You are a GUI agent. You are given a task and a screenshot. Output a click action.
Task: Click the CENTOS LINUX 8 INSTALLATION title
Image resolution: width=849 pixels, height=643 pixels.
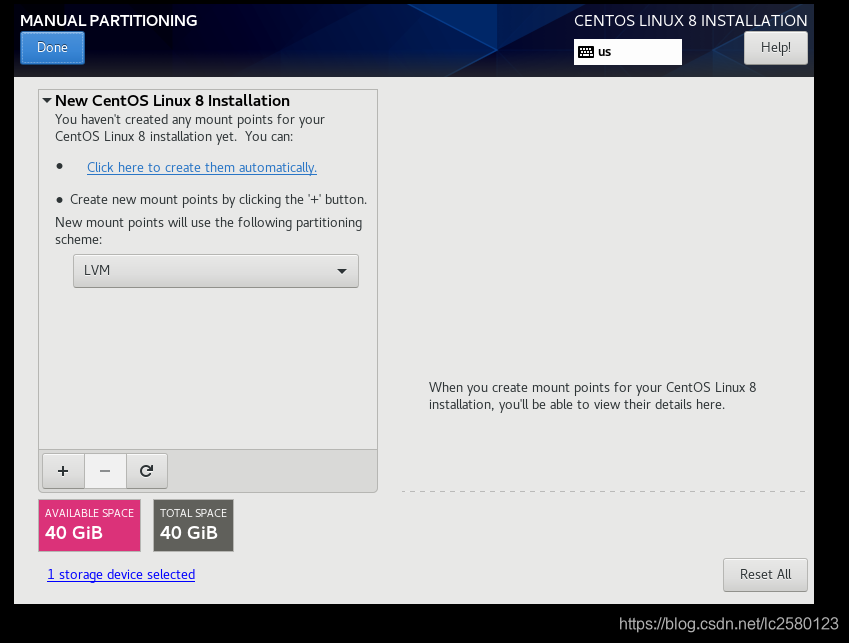pos(690,21)
